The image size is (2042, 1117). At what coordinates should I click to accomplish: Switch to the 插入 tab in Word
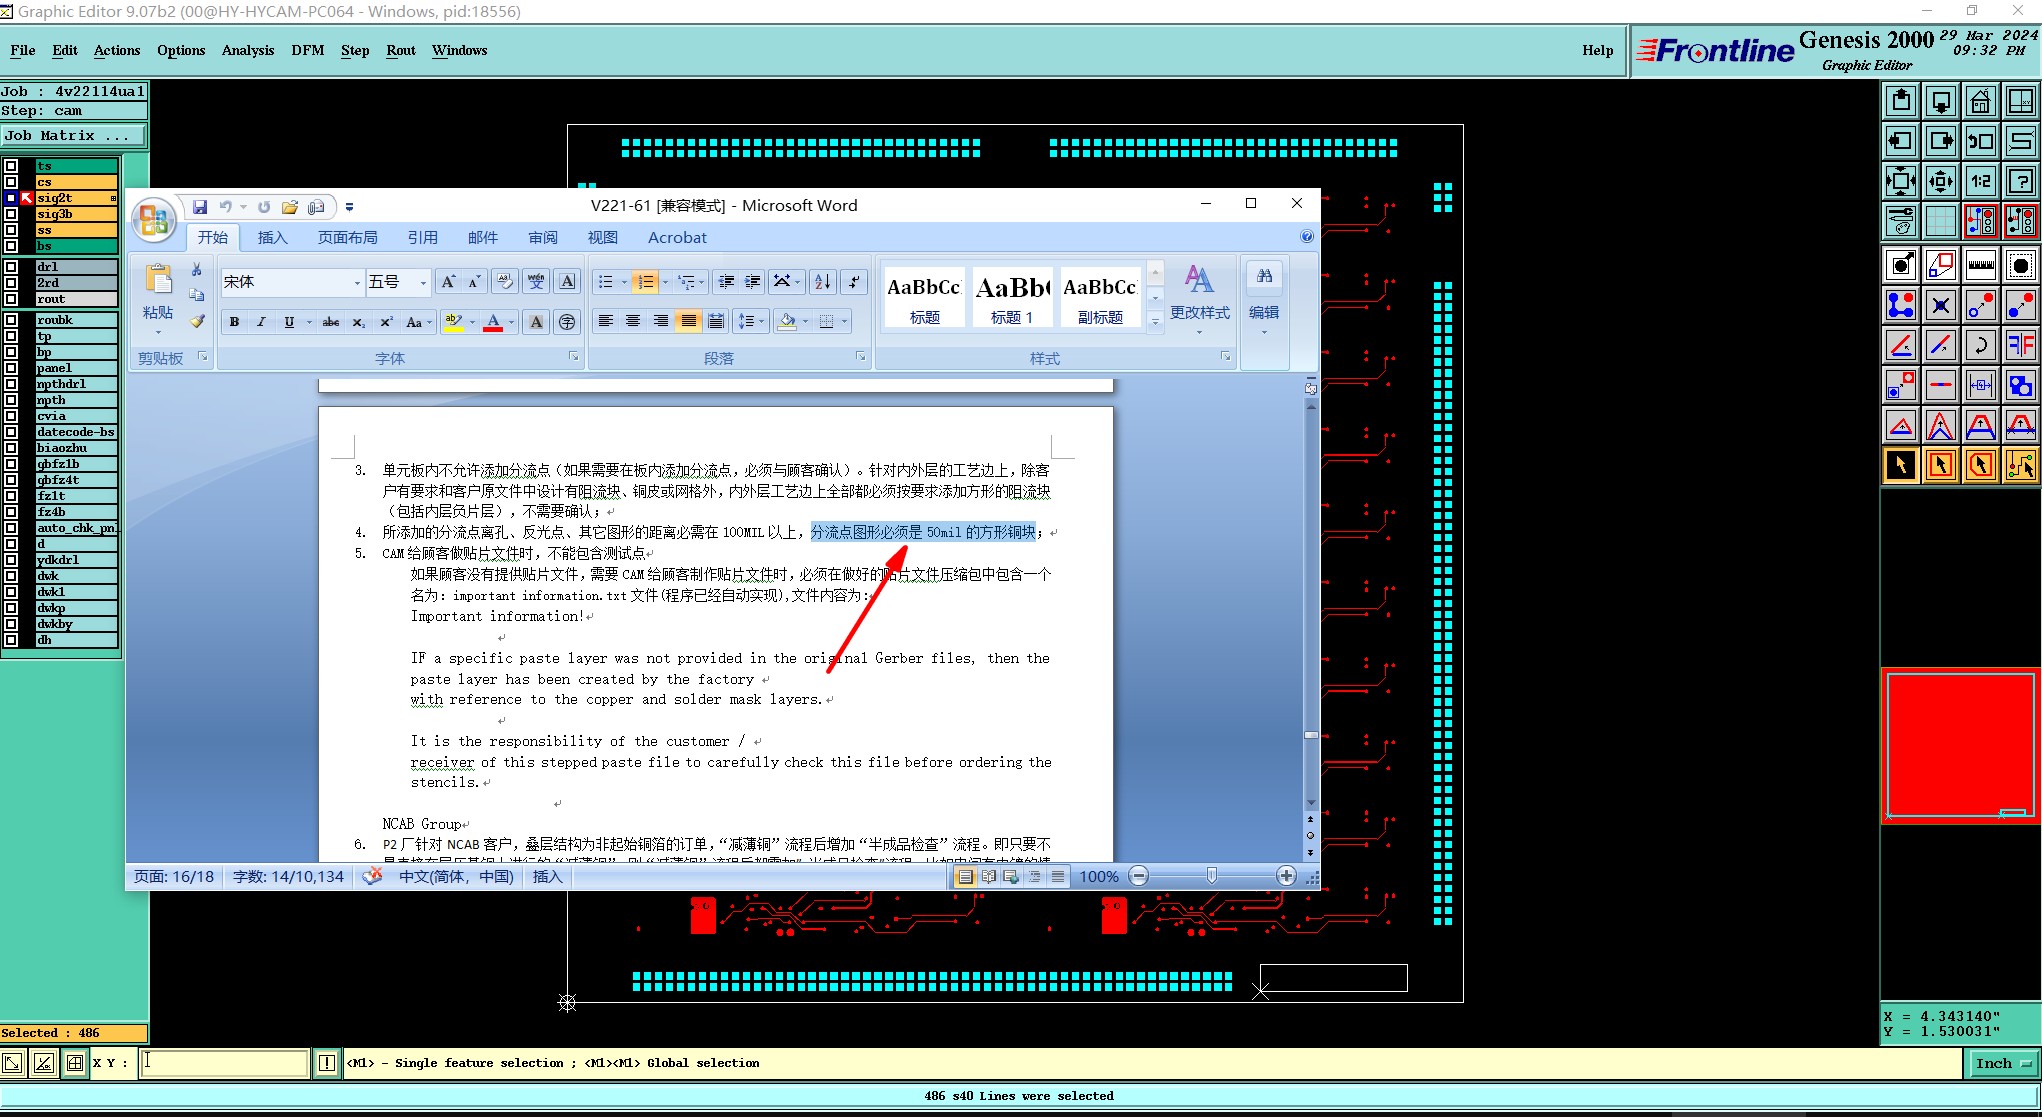click(272, 237)
